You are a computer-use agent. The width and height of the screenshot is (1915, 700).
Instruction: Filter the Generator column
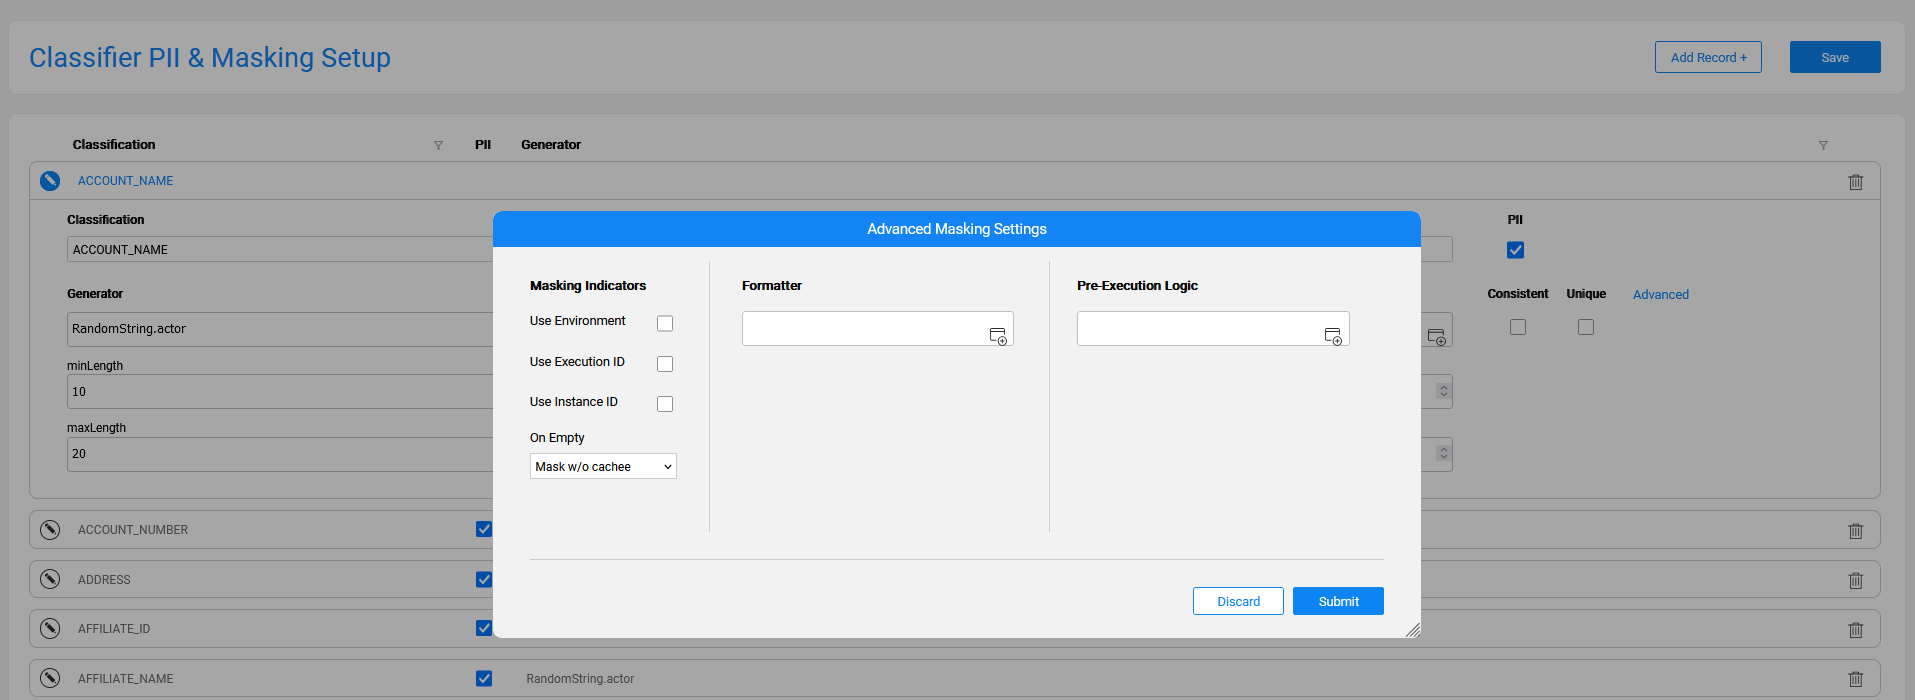[1823, 146]
